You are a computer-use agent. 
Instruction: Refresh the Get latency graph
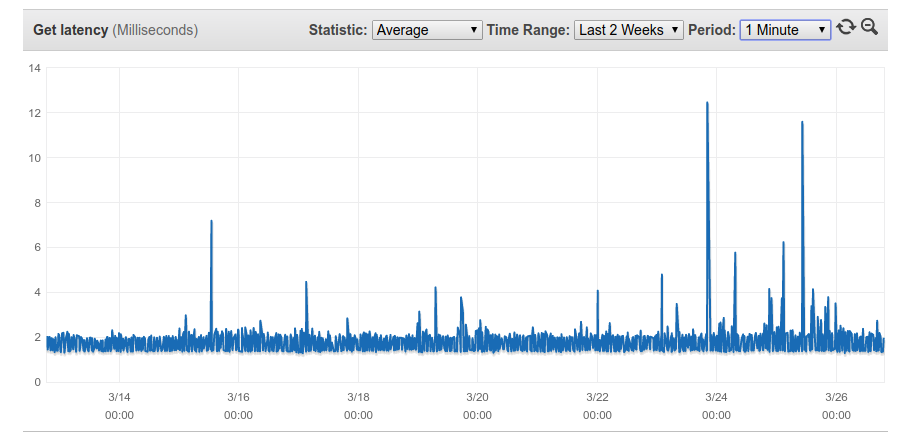click(x=846, y=28)
